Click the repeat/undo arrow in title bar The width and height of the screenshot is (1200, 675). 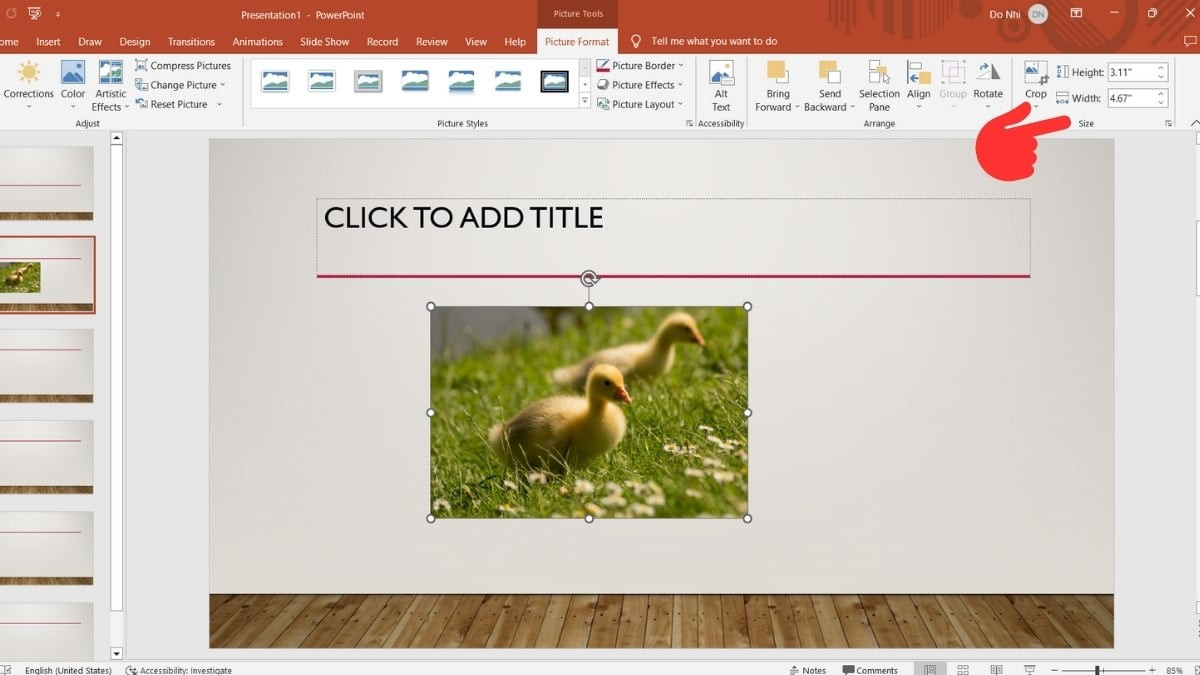coord(11,14)
